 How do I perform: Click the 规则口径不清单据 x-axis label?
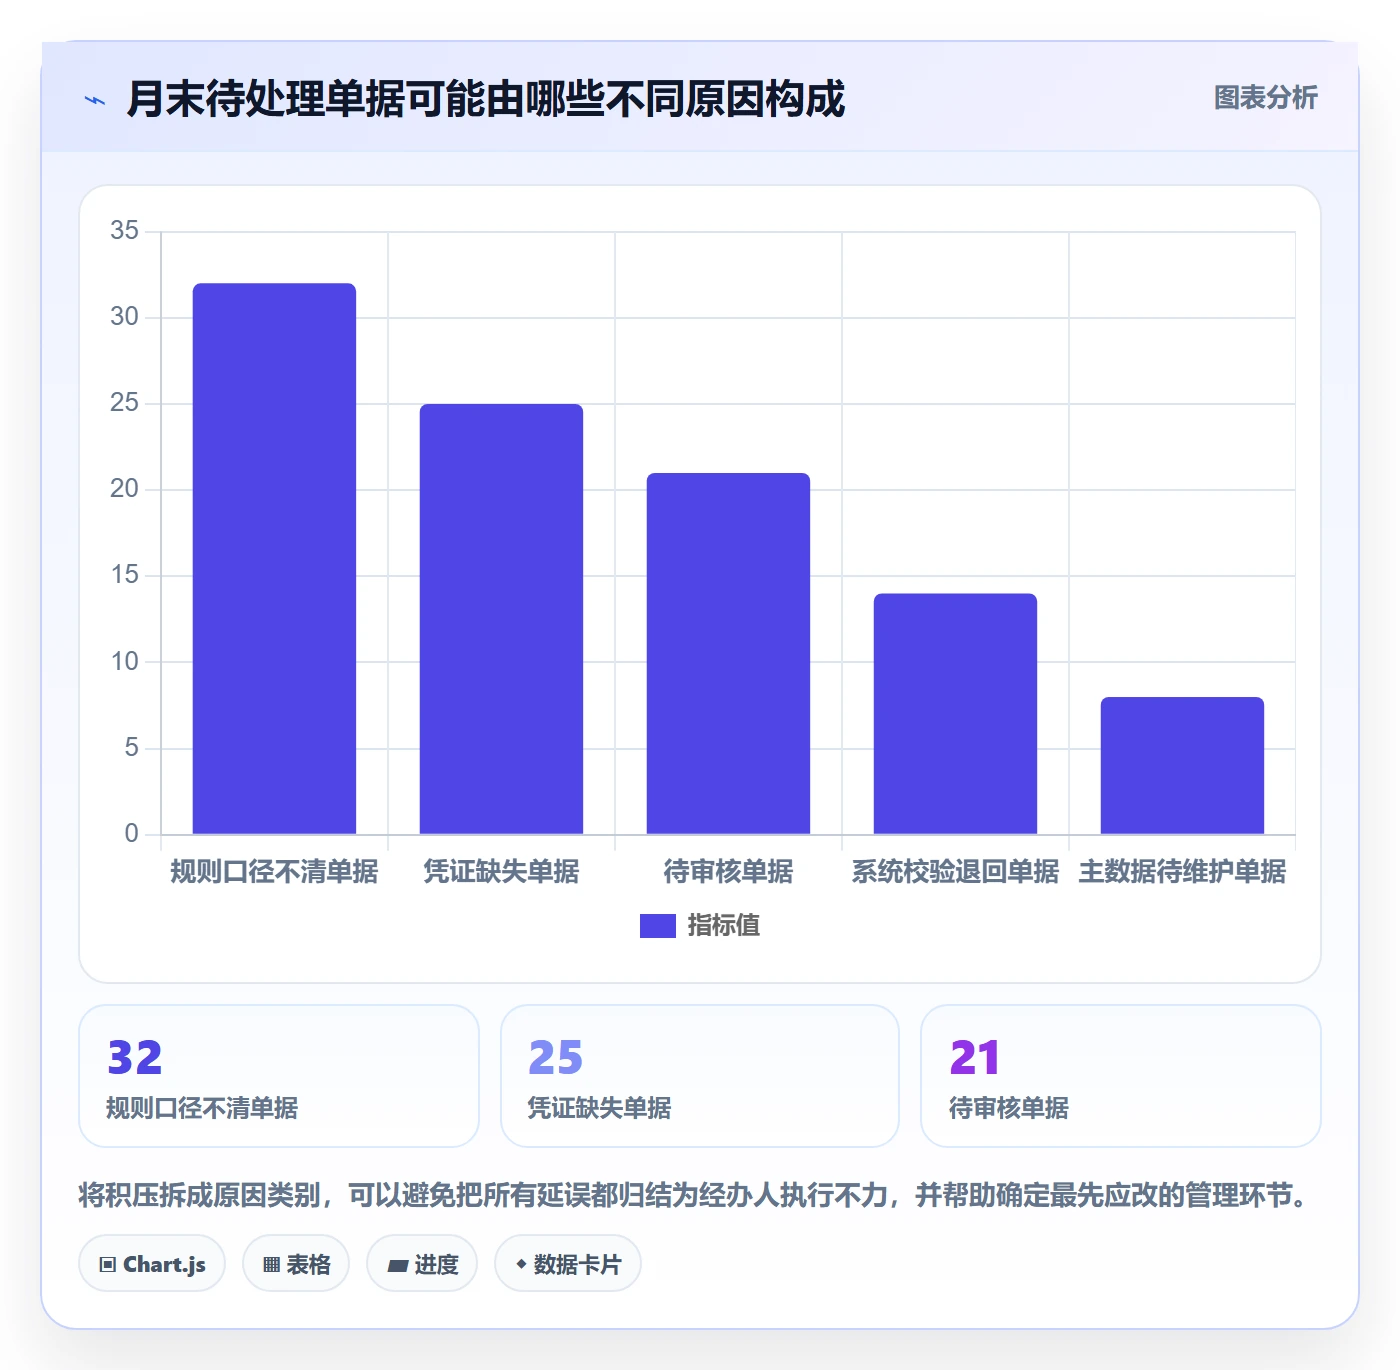click(x=274, y=872)
